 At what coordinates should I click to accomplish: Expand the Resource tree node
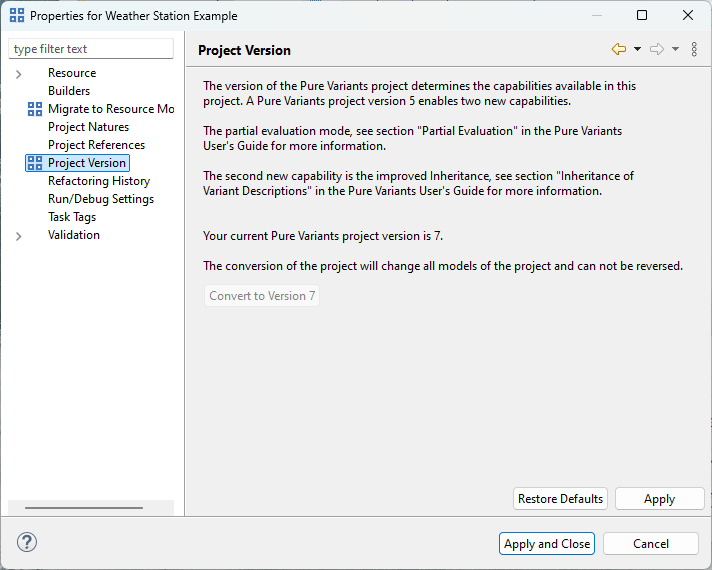coord(18,74)
